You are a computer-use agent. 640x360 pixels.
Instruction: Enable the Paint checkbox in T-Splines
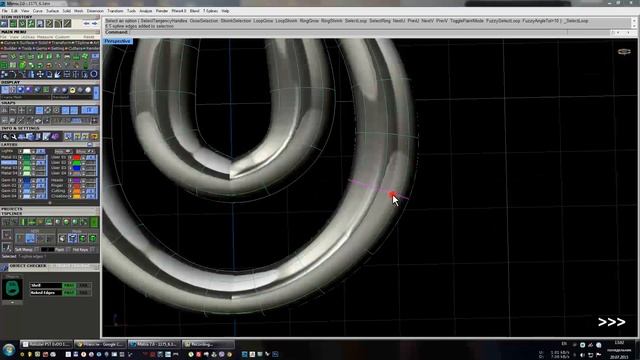[68, 249]
